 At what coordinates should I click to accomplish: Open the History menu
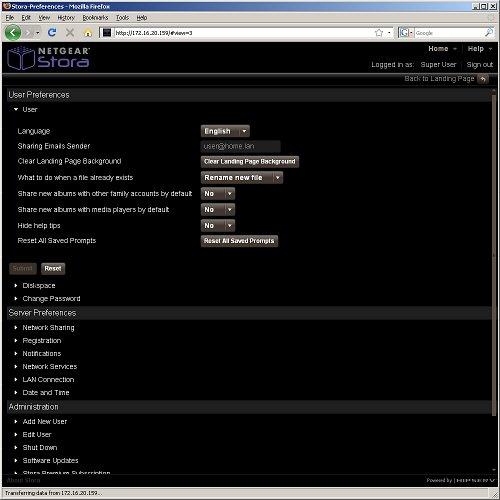(x=66, y=18)
